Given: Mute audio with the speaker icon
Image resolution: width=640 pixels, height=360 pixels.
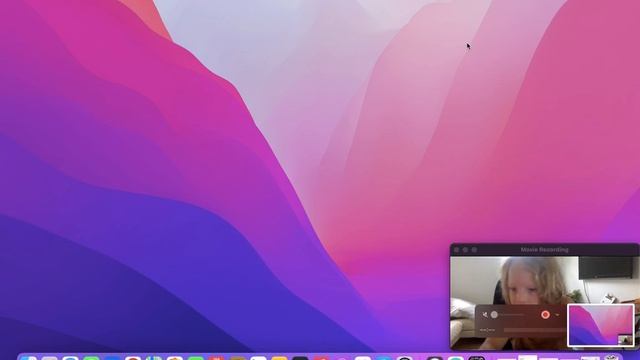Looking at the screenshot, I should tap(484, 315).
